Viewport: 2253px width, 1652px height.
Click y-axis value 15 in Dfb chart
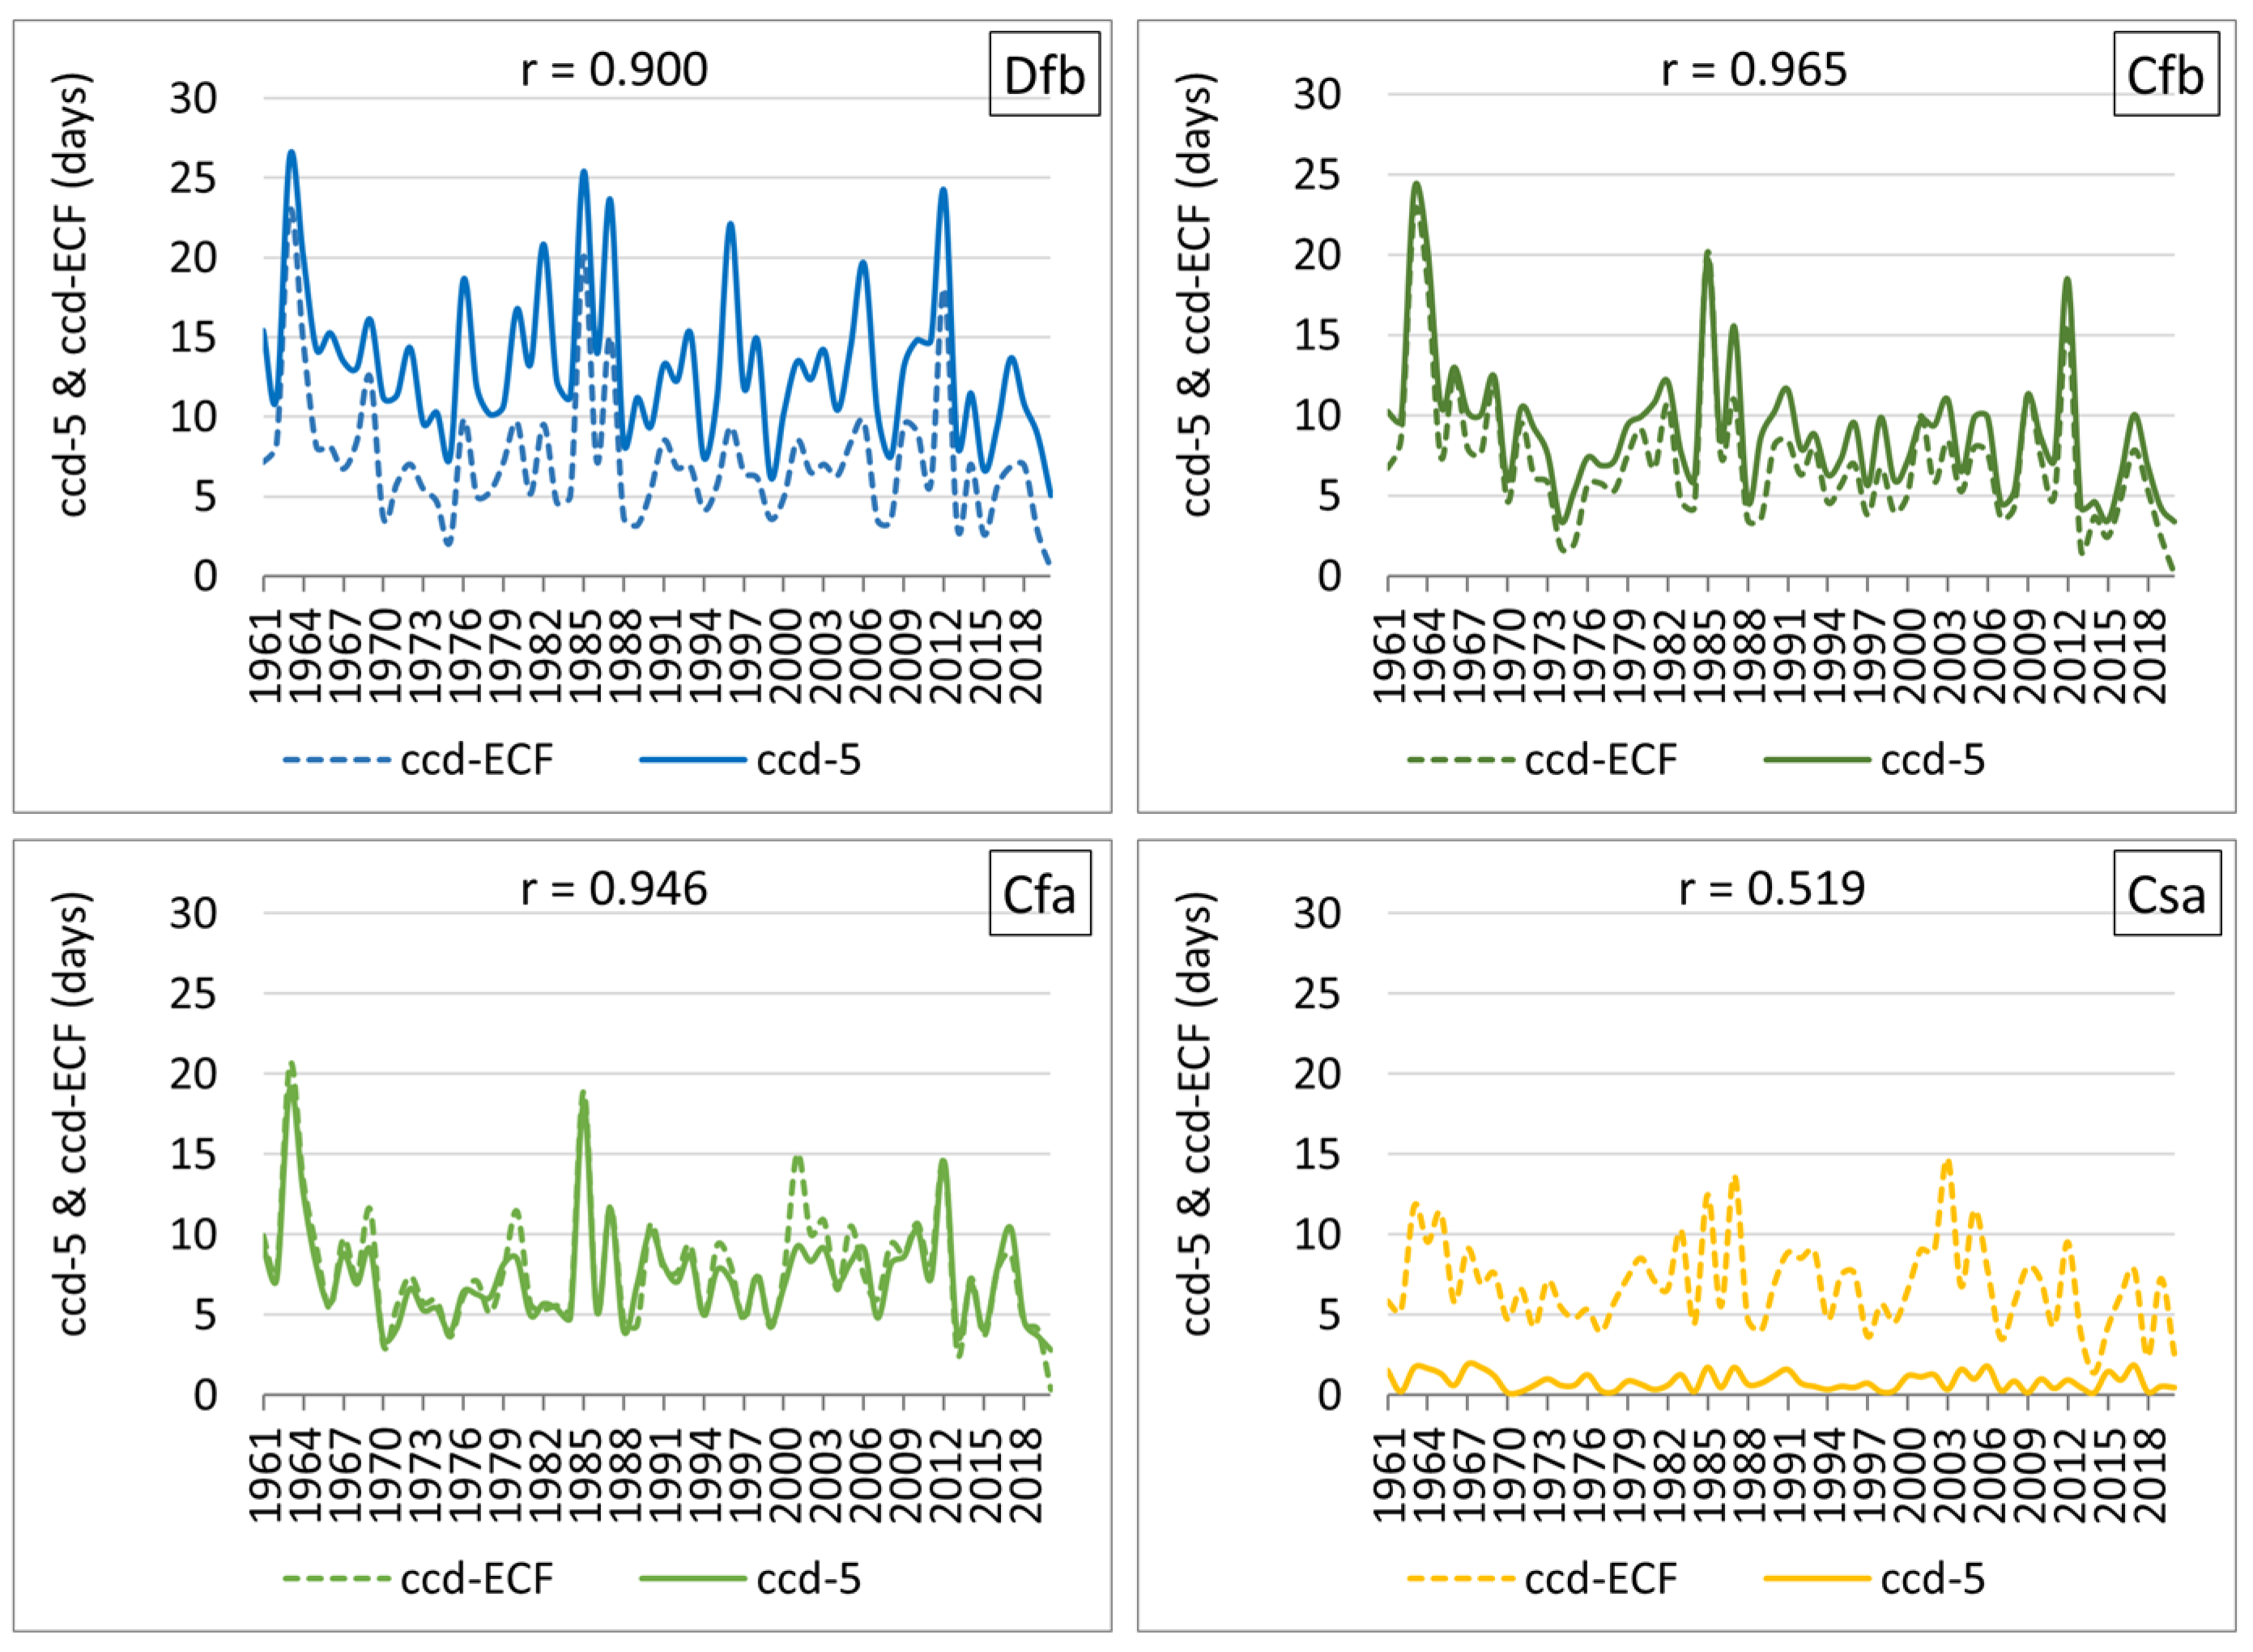pyautogui.click(x=193, y=337)
